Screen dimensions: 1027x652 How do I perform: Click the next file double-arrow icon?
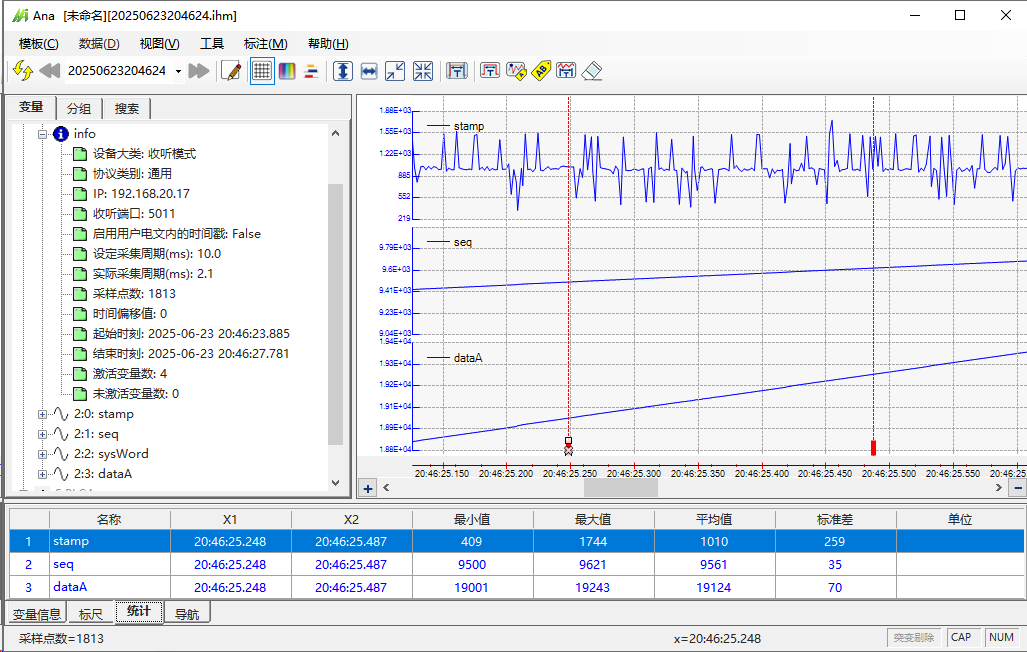point(198,71)
